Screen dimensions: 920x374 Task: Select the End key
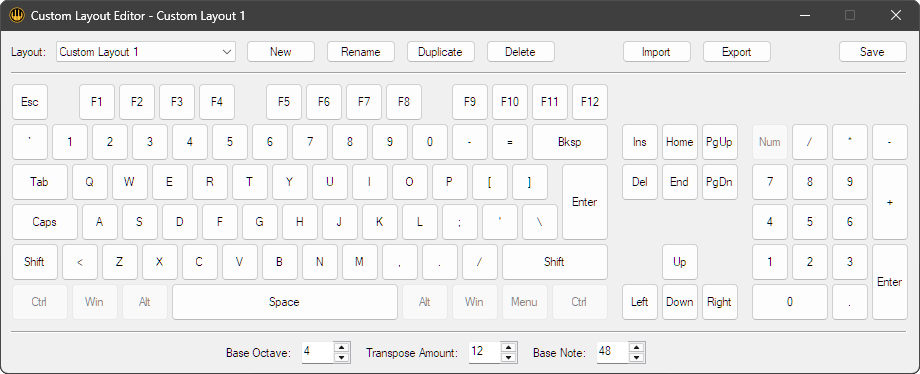pos(679,182)
